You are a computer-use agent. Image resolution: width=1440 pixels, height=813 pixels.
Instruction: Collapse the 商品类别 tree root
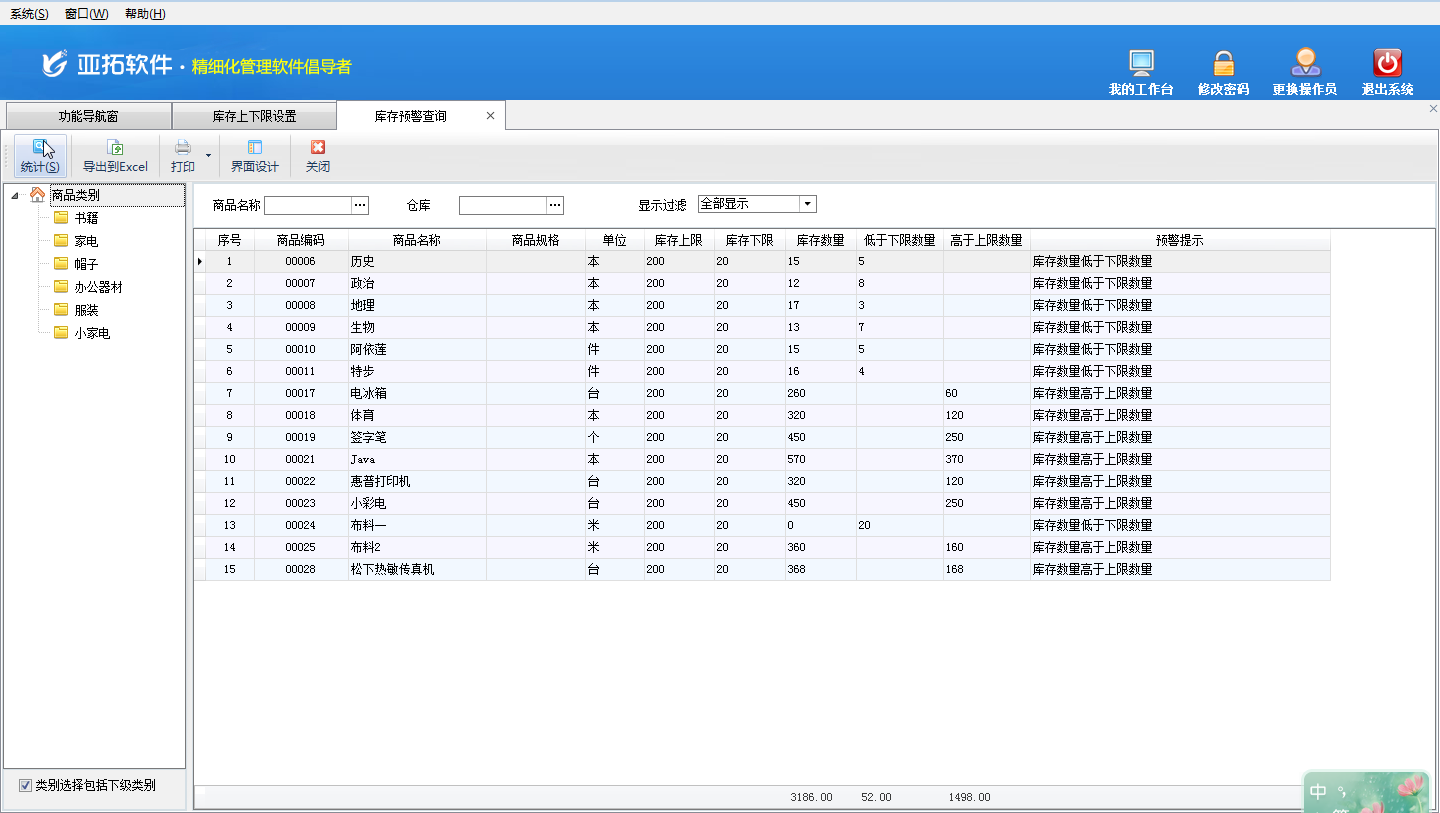pos(14,196)
